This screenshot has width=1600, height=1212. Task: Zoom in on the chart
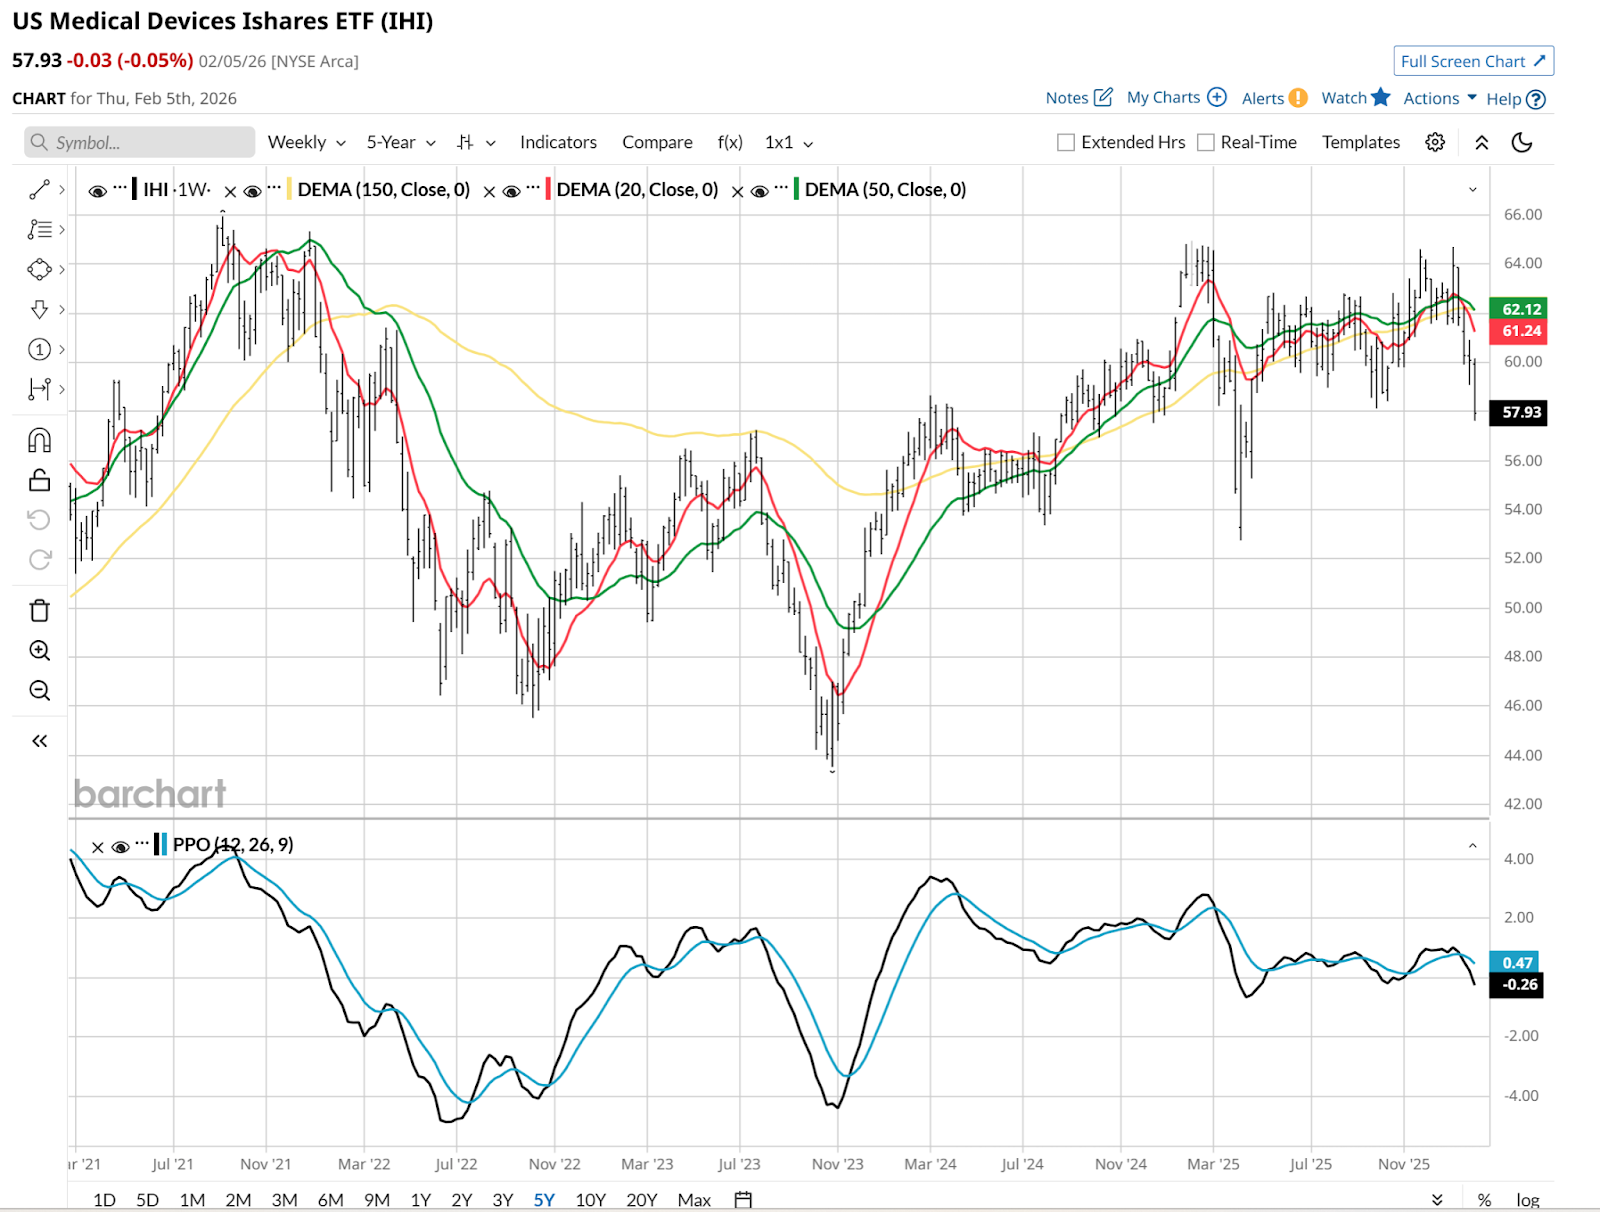[x=39, y=650]
